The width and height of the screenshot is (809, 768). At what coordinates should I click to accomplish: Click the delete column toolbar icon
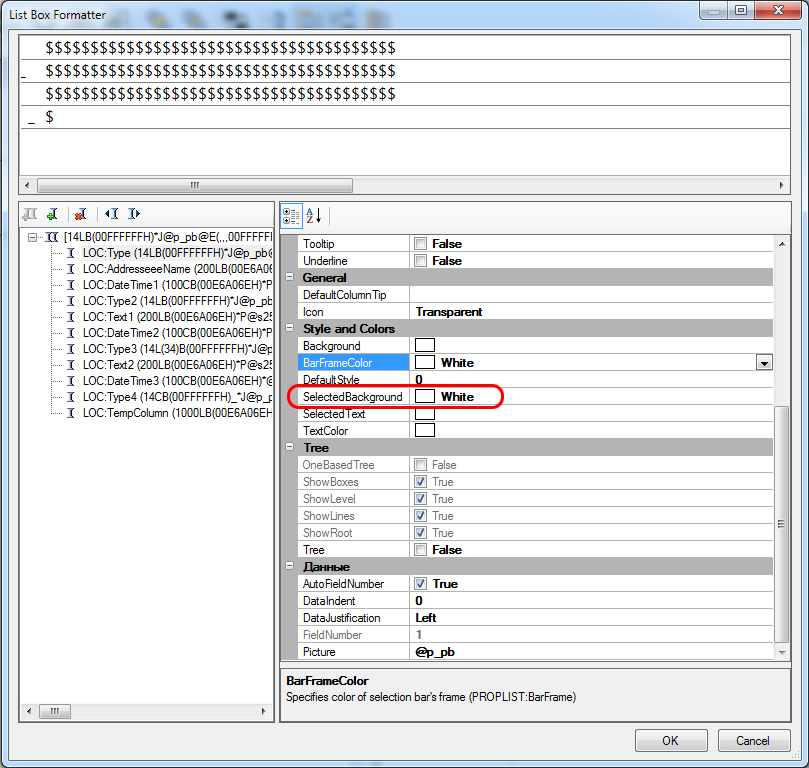80,214
